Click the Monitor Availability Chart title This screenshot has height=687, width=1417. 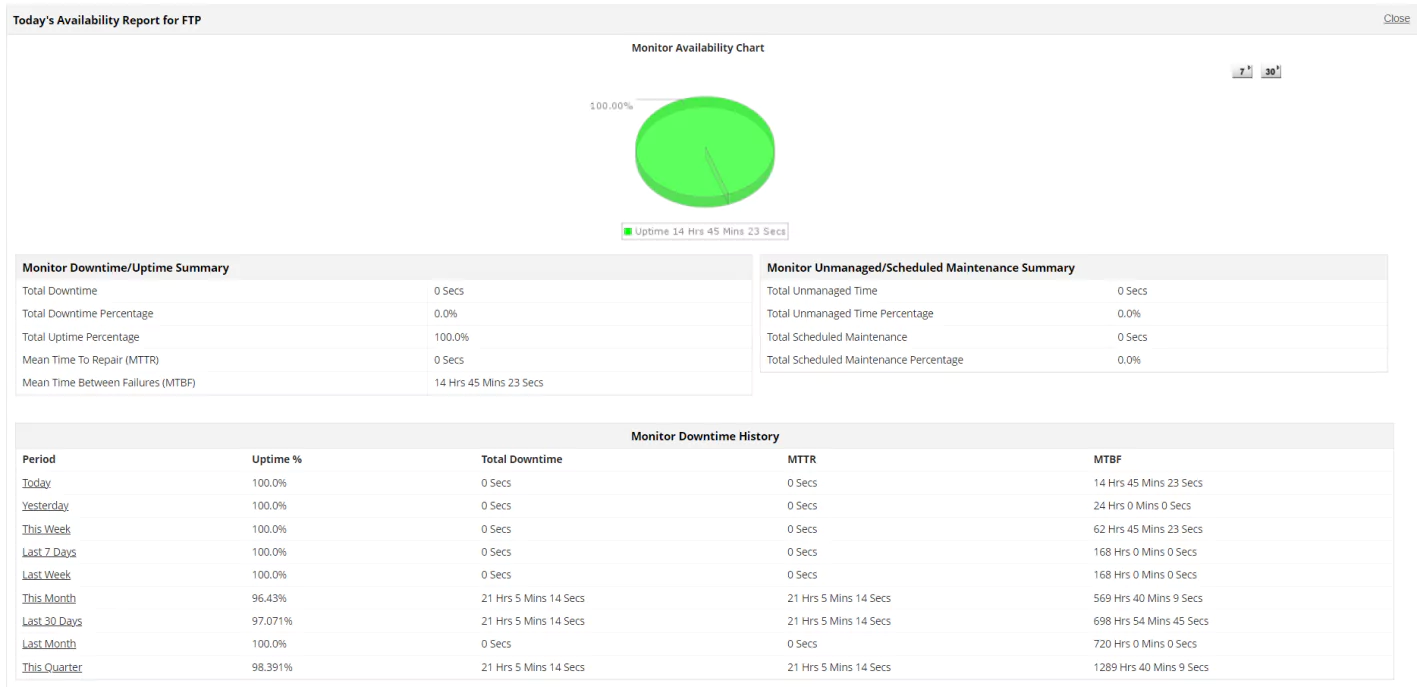point(698,47)
